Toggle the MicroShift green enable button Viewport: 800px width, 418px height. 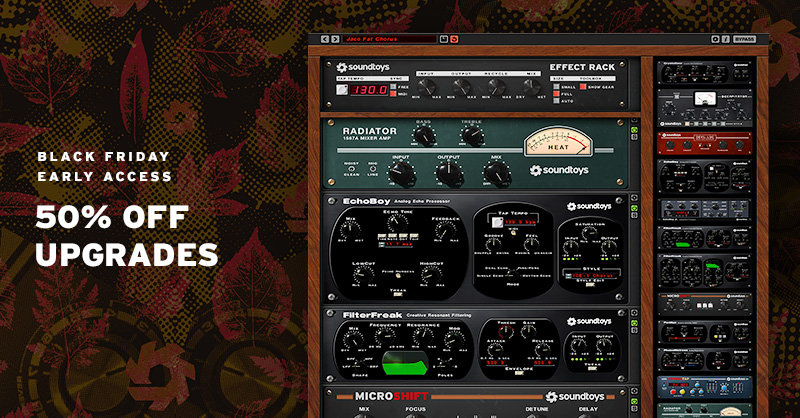635,402
